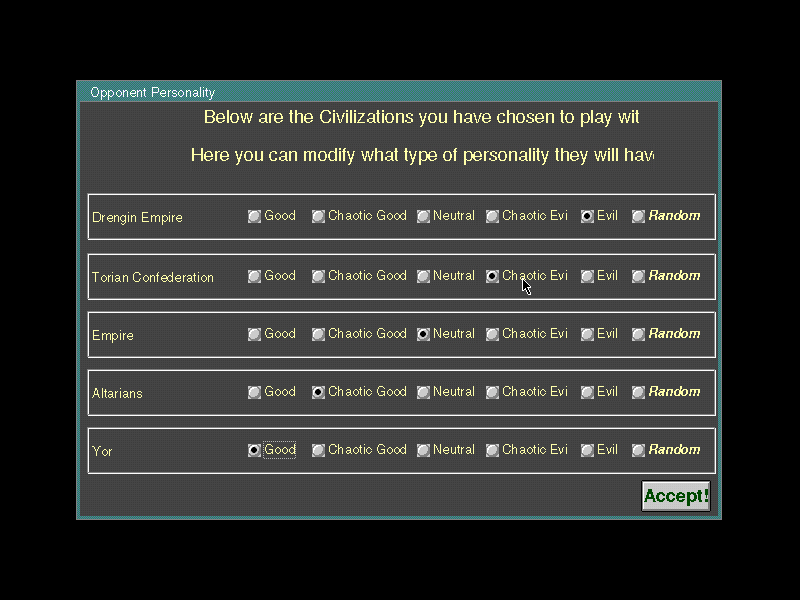
Task: Choose Random for the Empire row
Action: [x=638, y=334]
